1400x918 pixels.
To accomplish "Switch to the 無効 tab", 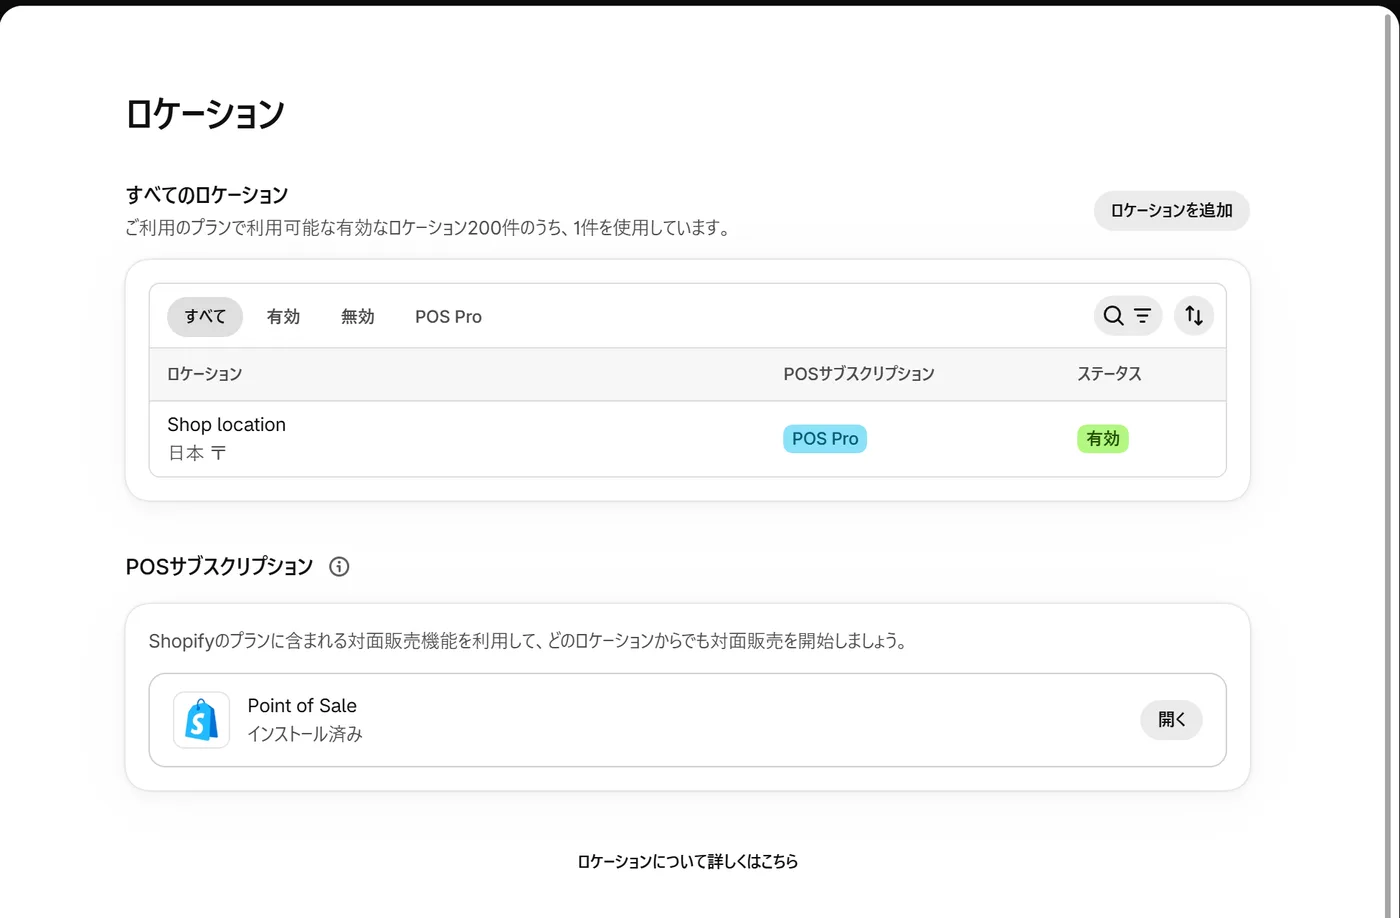I will (x=357, y=316).
